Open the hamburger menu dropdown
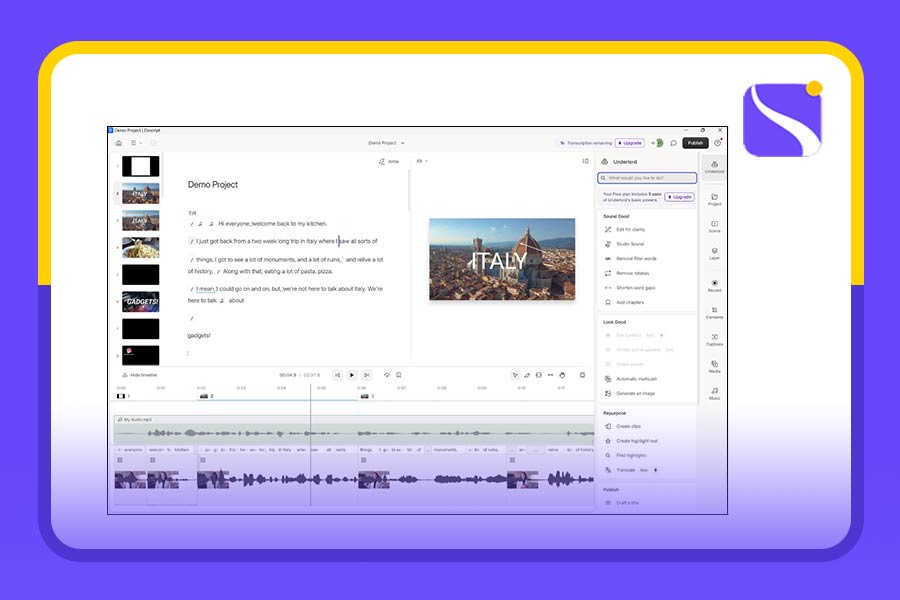The height and width of the screenshot is (600, 900). 135,143
